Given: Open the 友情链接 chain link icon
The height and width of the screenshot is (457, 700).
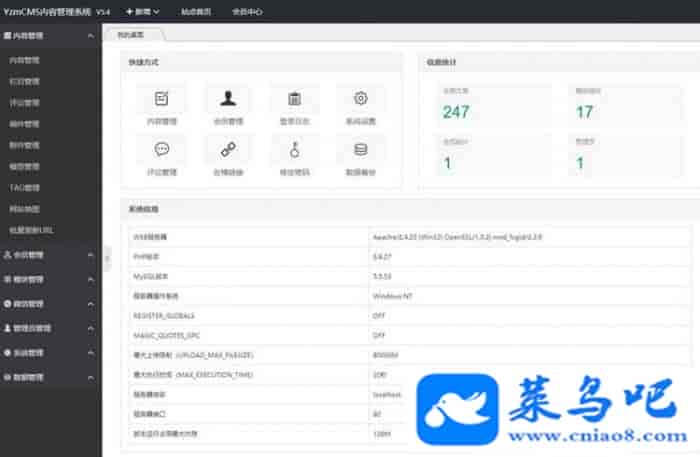Looking at the screenshot, I should coord(228,150).
